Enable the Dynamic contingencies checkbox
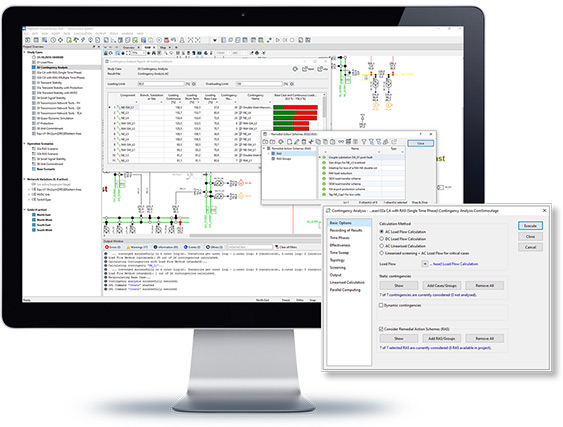Screen dimensions: 563x427 (x=381, y=305)
